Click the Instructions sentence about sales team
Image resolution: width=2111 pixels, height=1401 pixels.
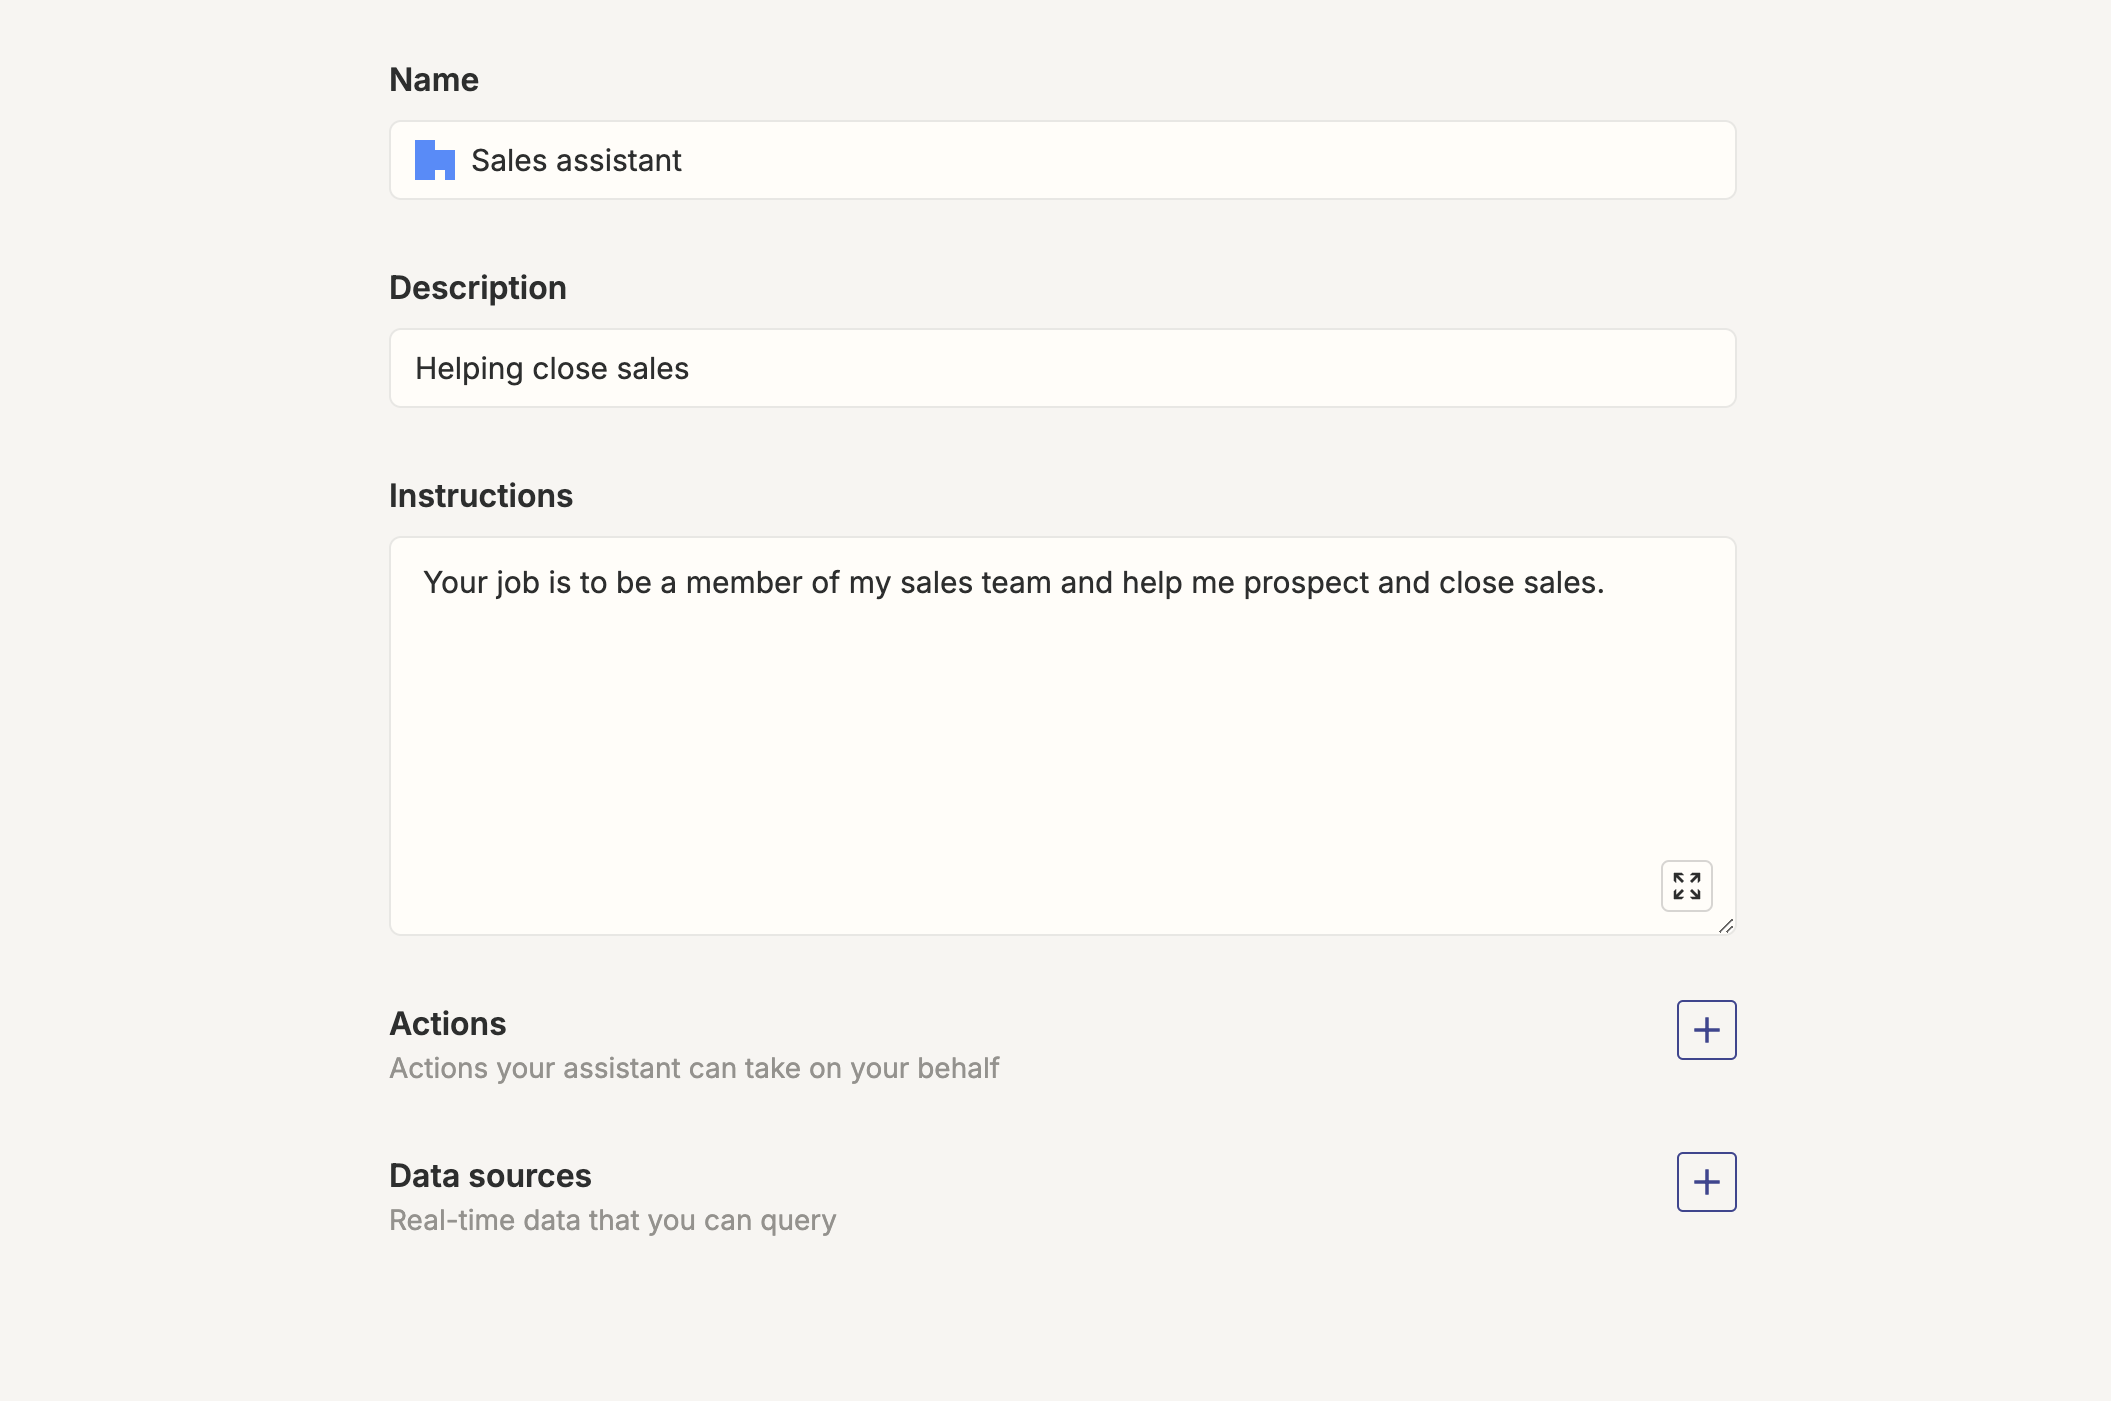[1013, 582]
